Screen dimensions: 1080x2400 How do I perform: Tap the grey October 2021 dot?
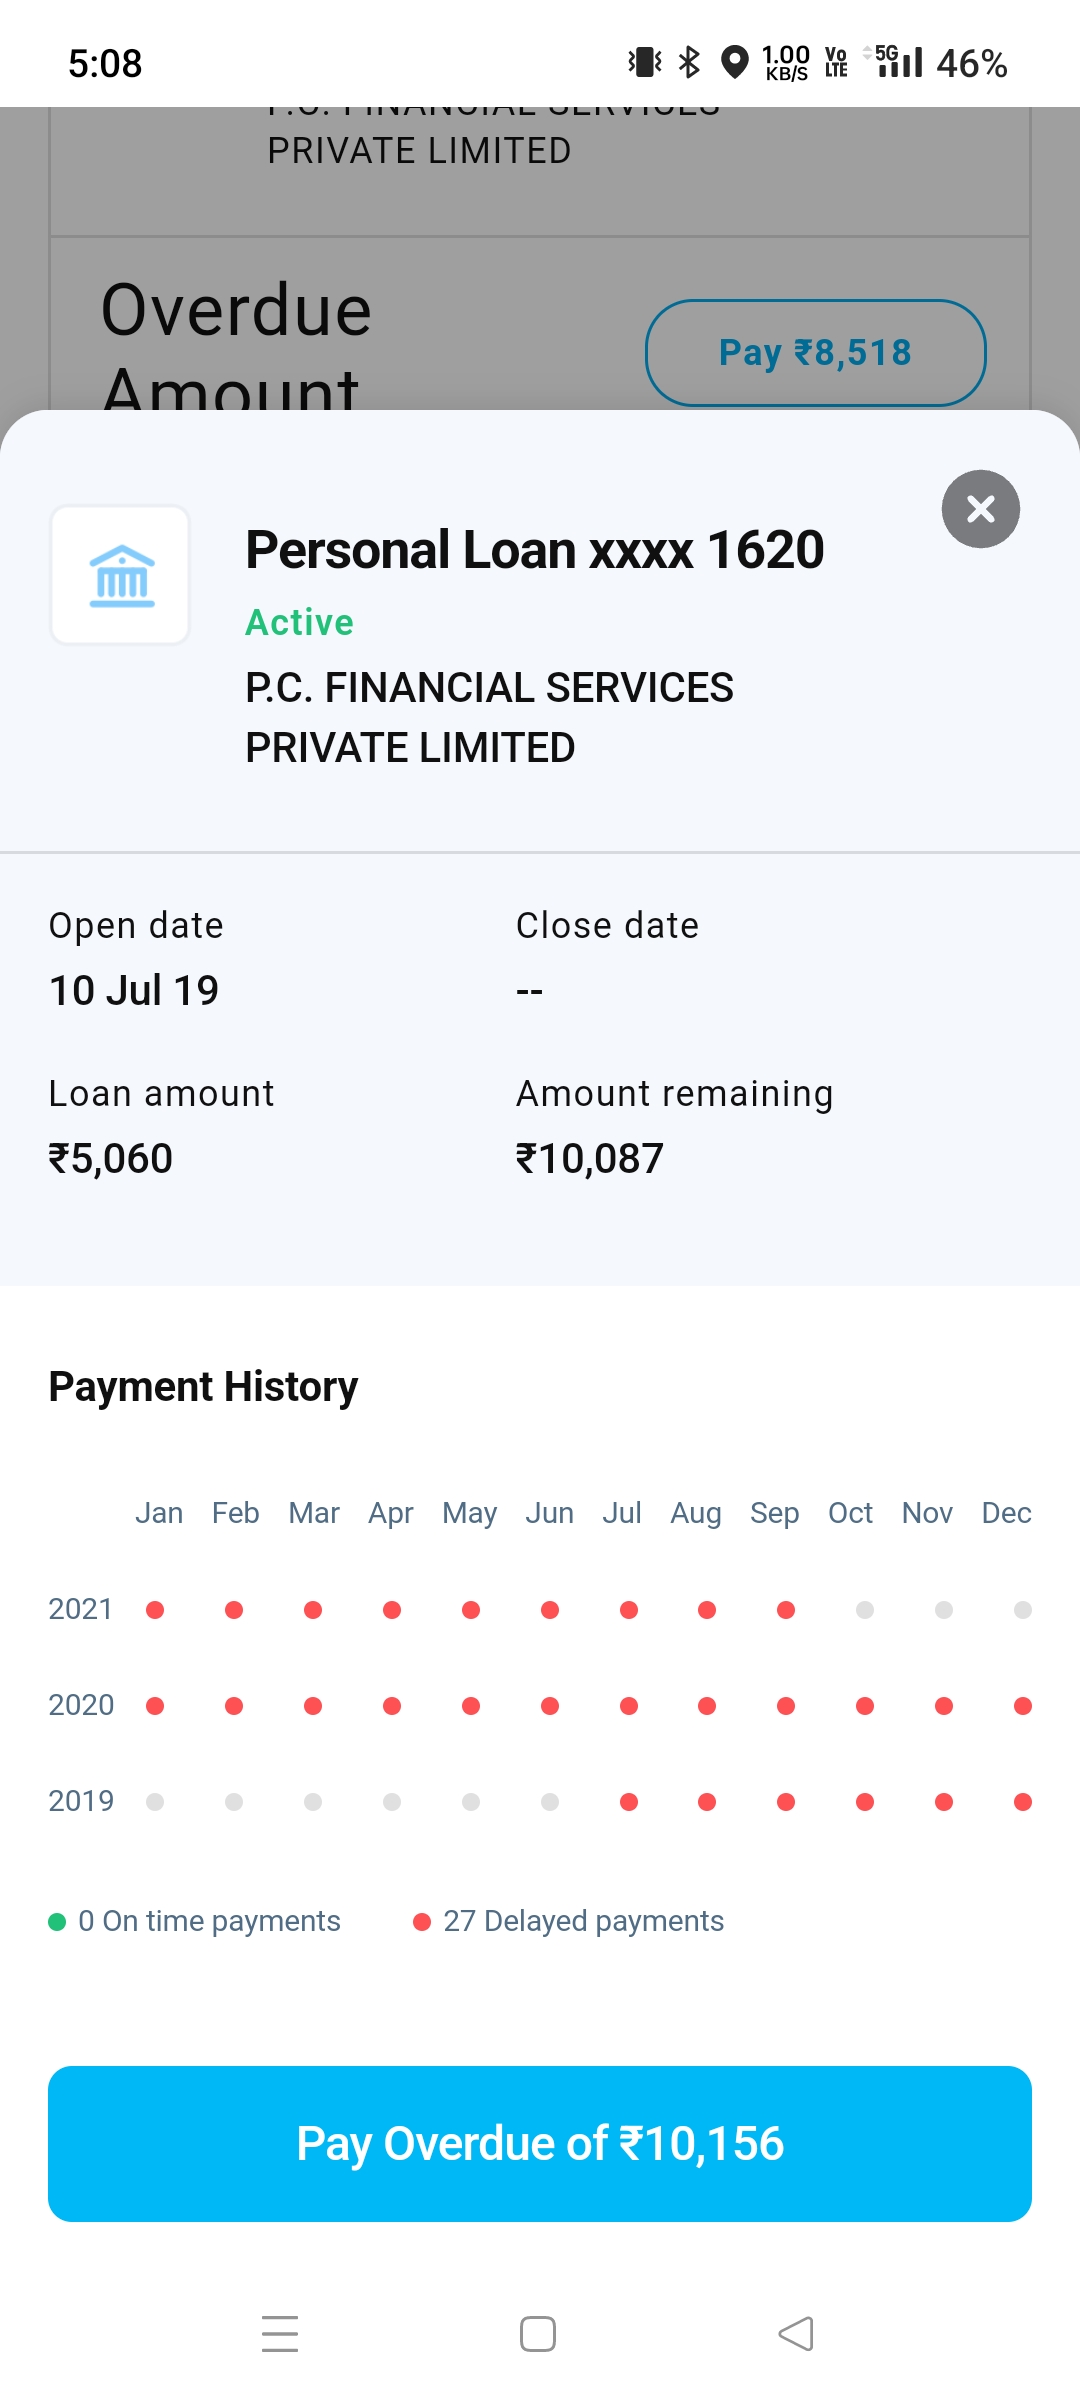[865, 1610]
